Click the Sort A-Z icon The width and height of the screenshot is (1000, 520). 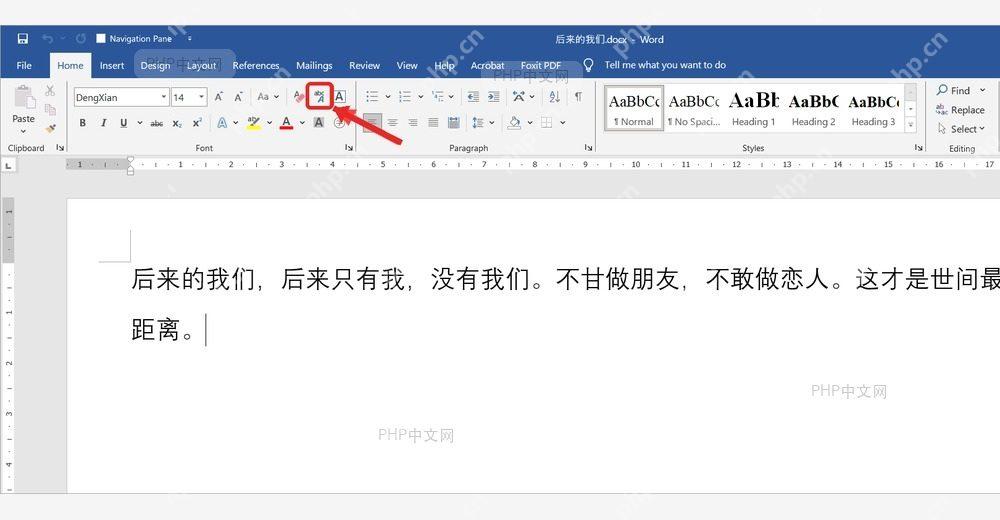click(x=554, y=97)
